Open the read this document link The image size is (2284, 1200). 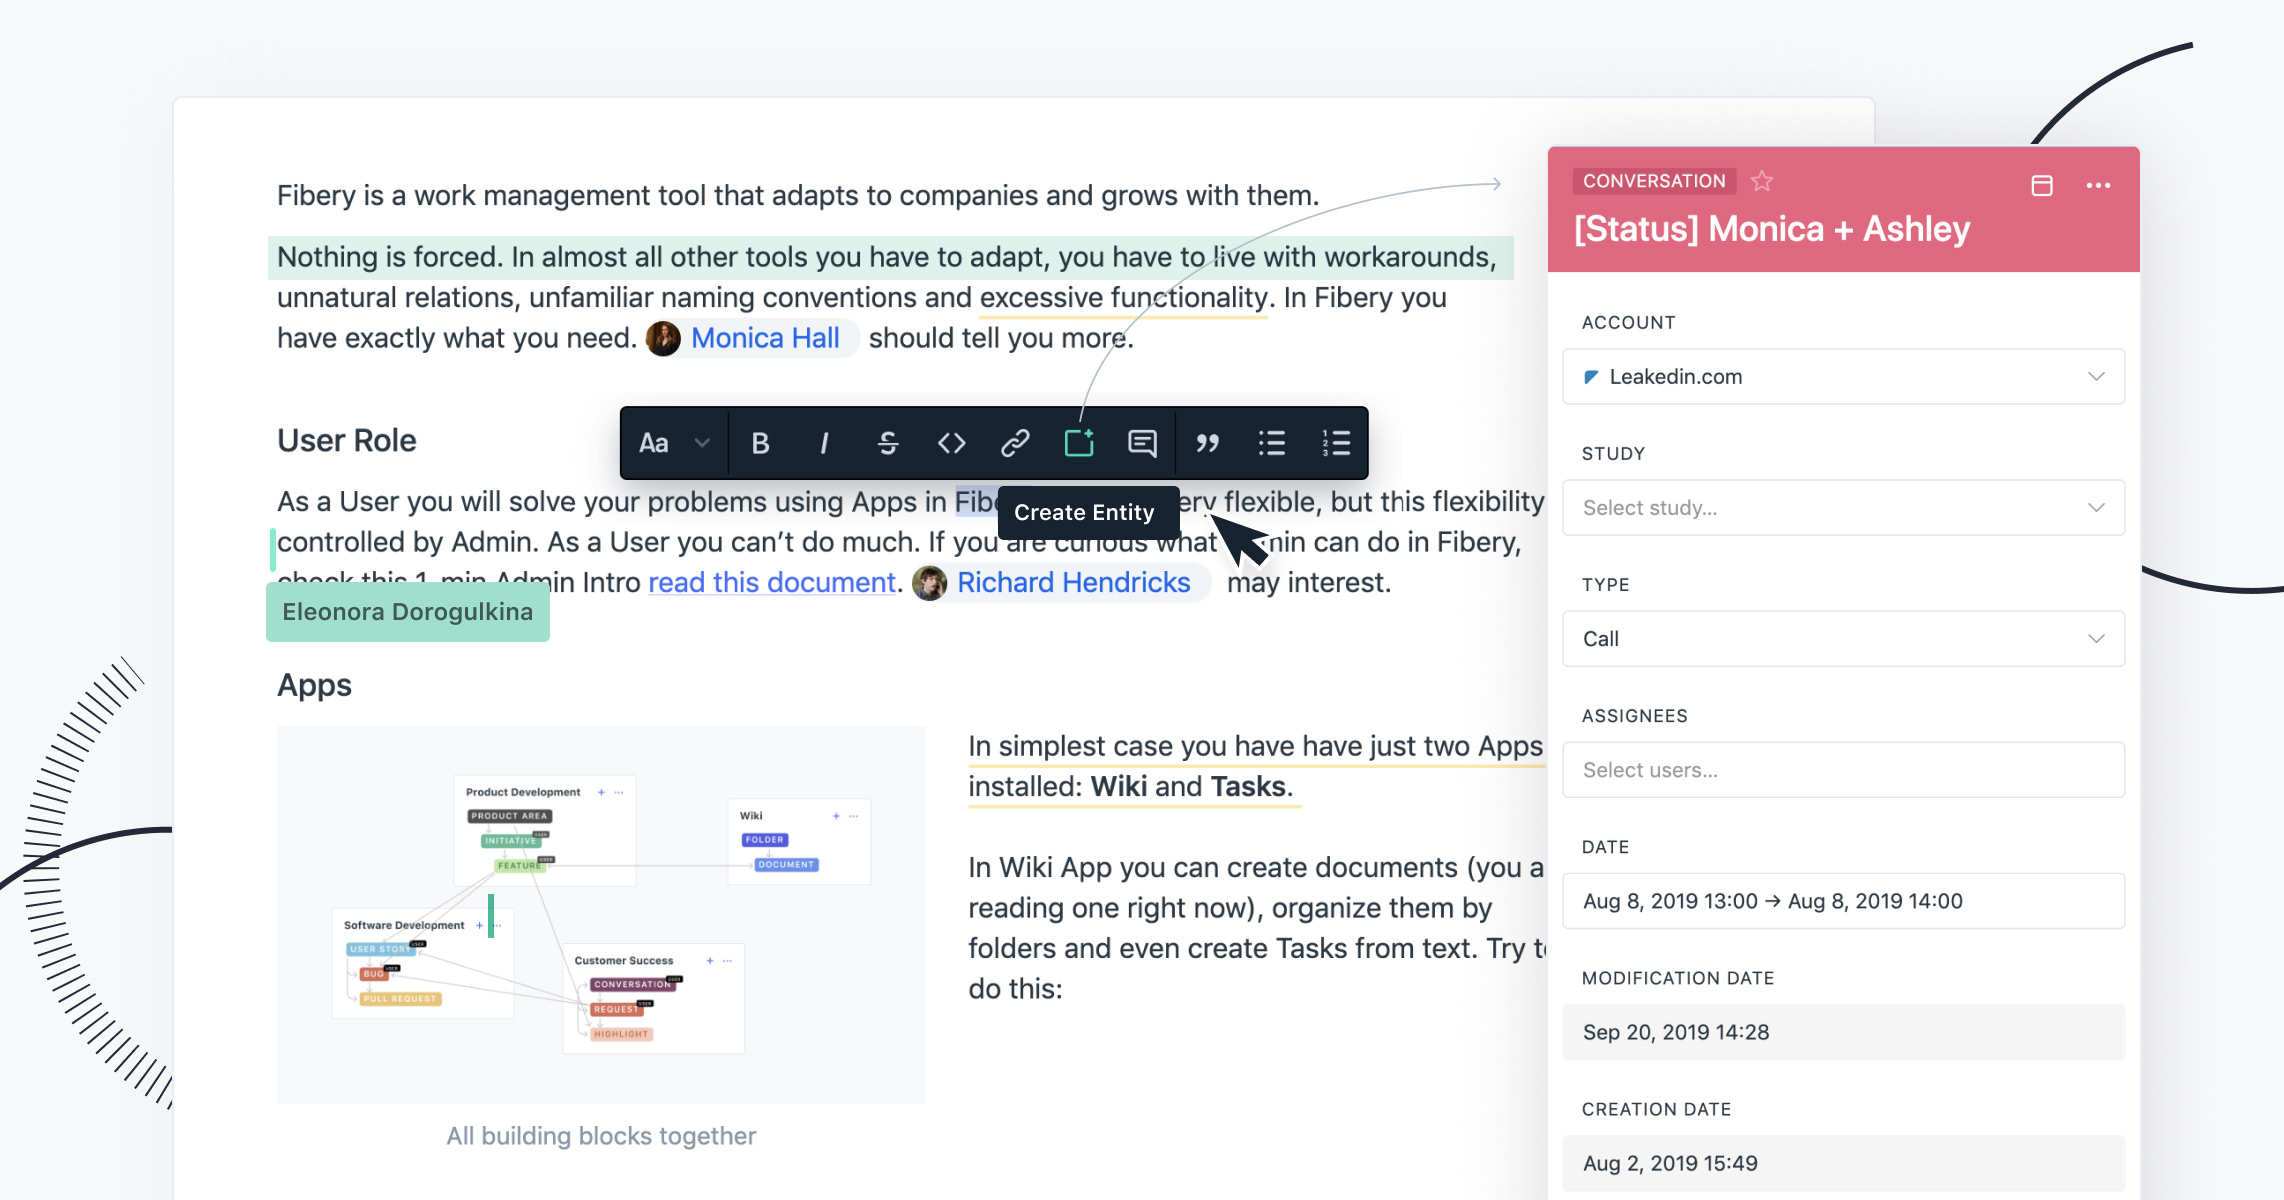tap(772, 583)
